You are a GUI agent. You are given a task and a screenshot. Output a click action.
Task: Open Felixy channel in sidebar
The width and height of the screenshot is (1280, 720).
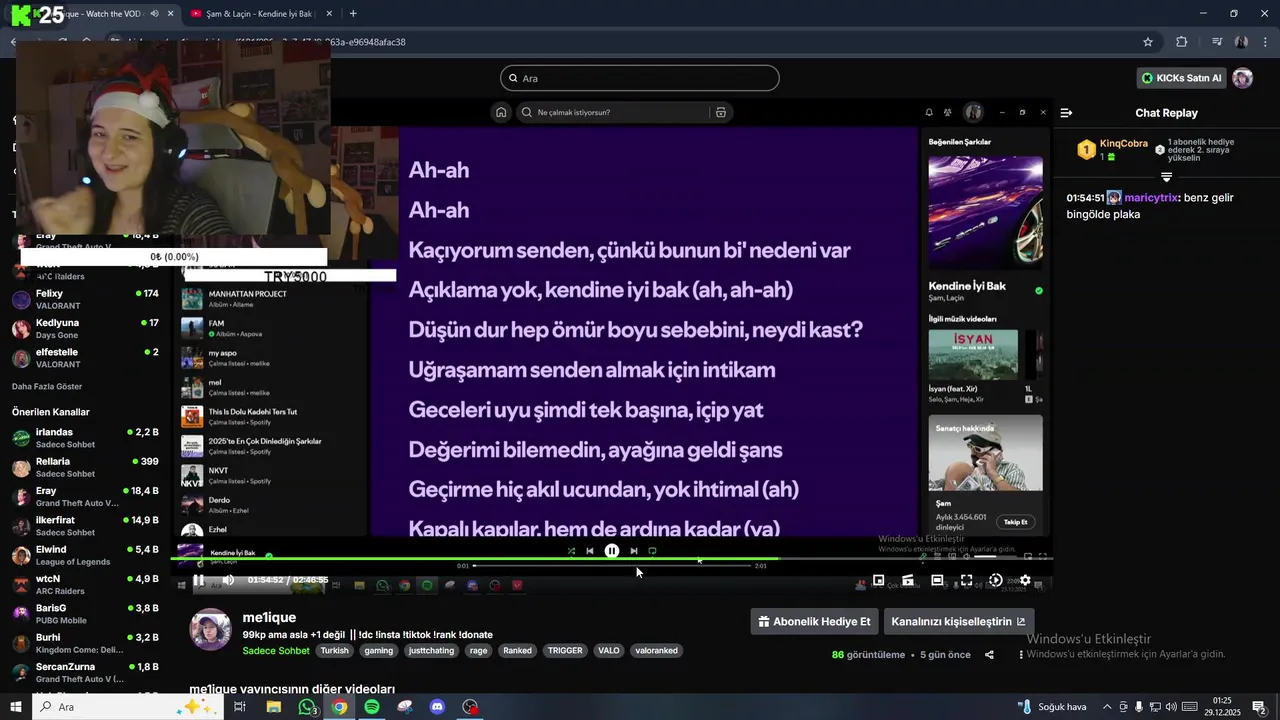tap(85, 300)
